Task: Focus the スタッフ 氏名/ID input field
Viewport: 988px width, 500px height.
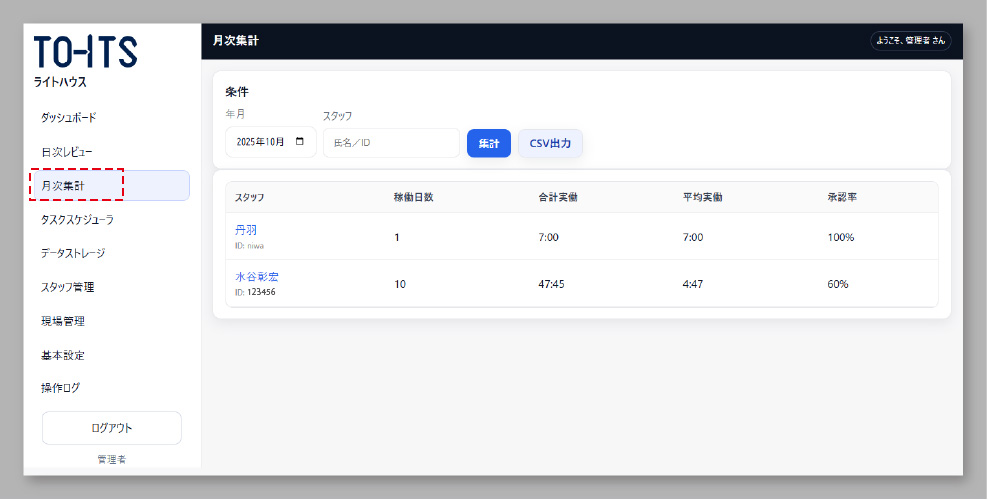Action: click(391, 144)
